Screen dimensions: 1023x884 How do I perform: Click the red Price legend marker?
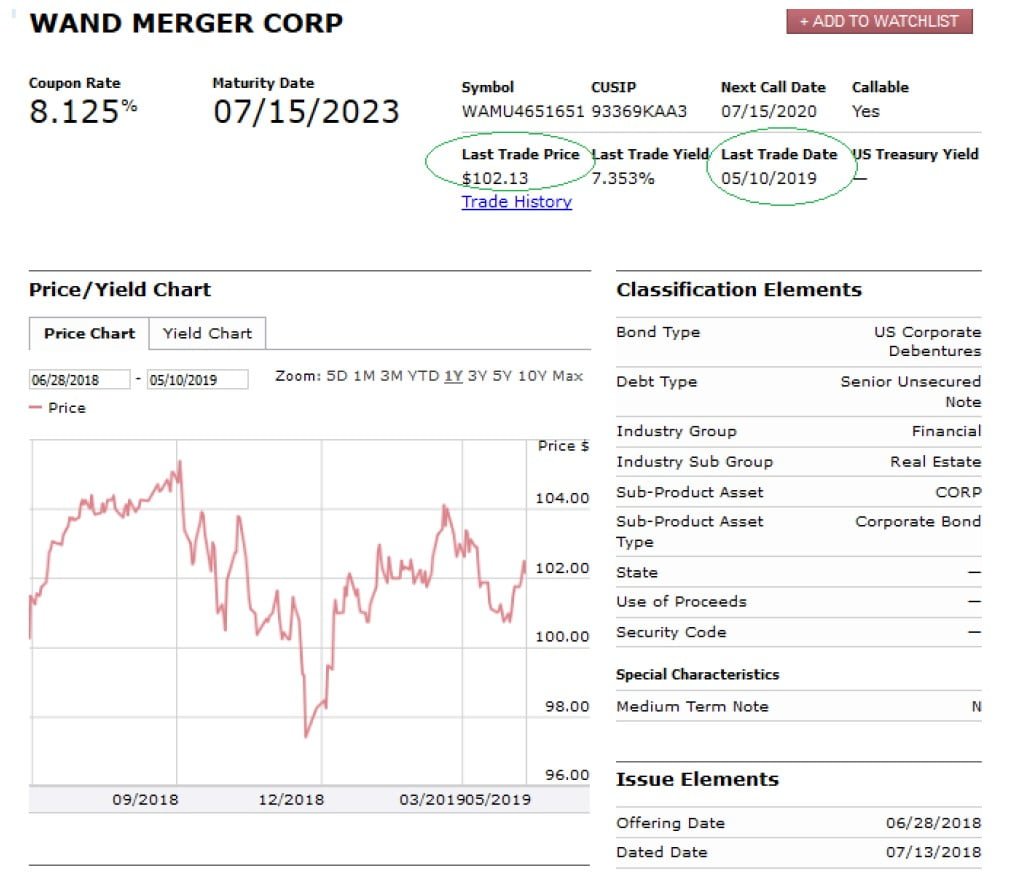(36, 408)
